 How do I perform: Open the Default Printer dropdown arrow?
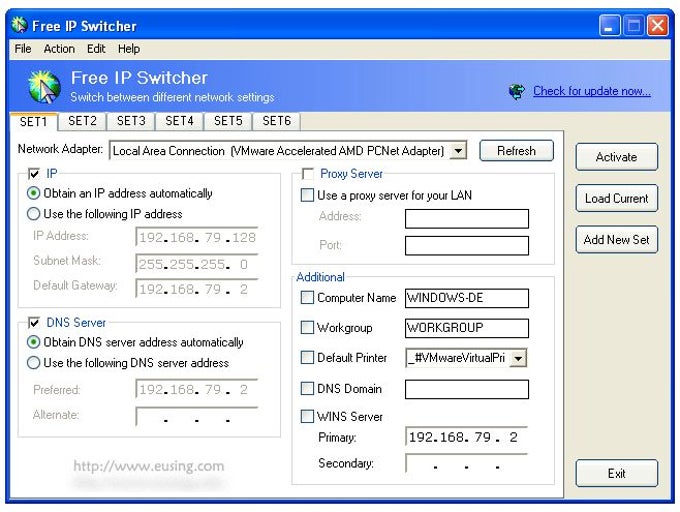(518, 358)
